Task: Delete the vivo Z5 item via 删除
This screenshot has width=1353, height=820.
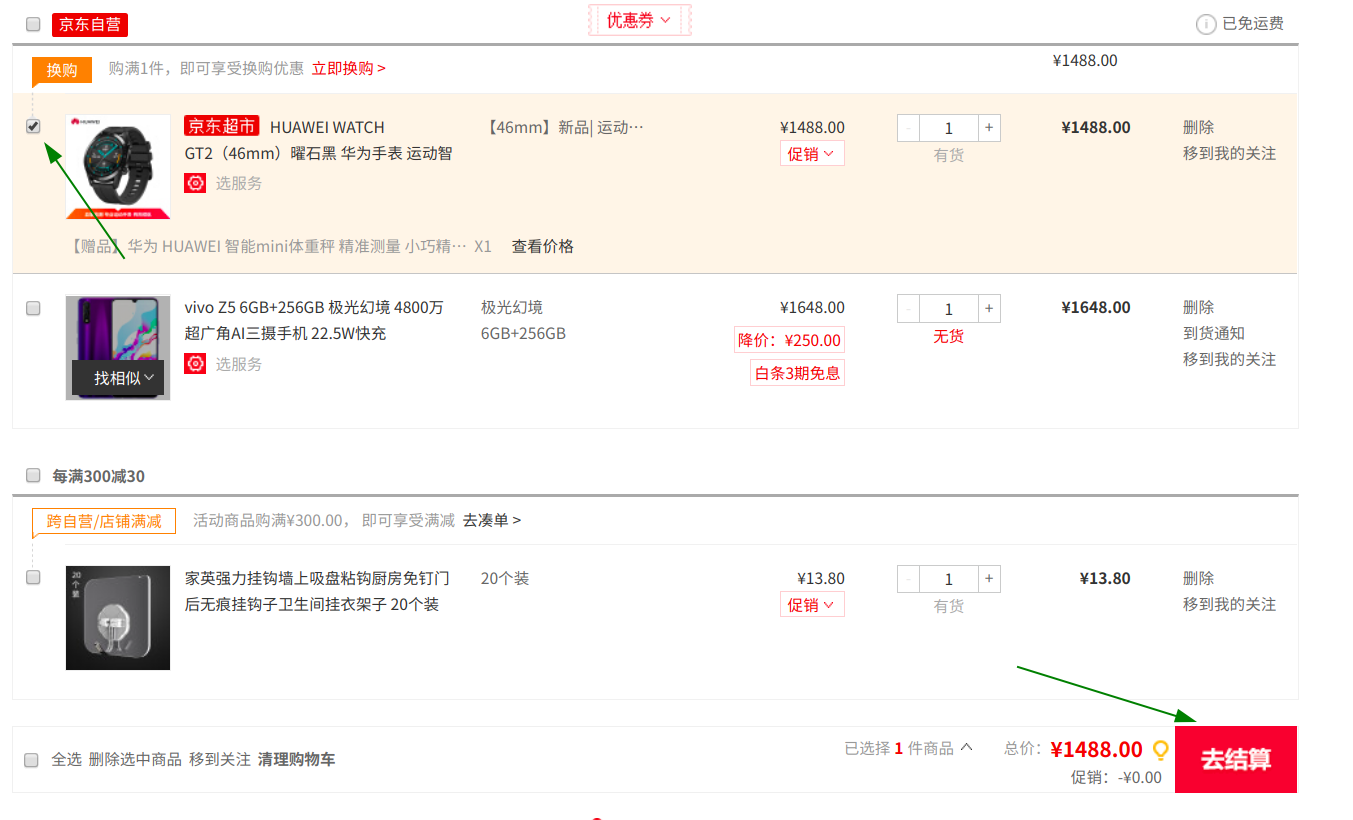Action: click(x=1198, y=307)
